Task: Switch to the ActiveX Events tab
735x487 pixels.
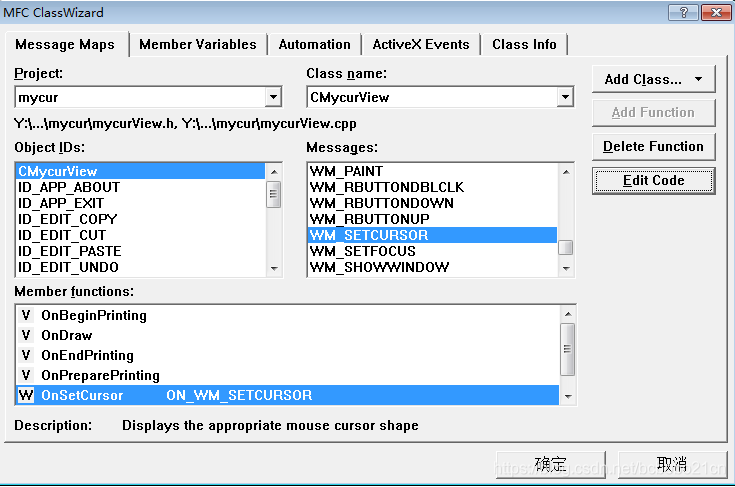Action: 421,45
